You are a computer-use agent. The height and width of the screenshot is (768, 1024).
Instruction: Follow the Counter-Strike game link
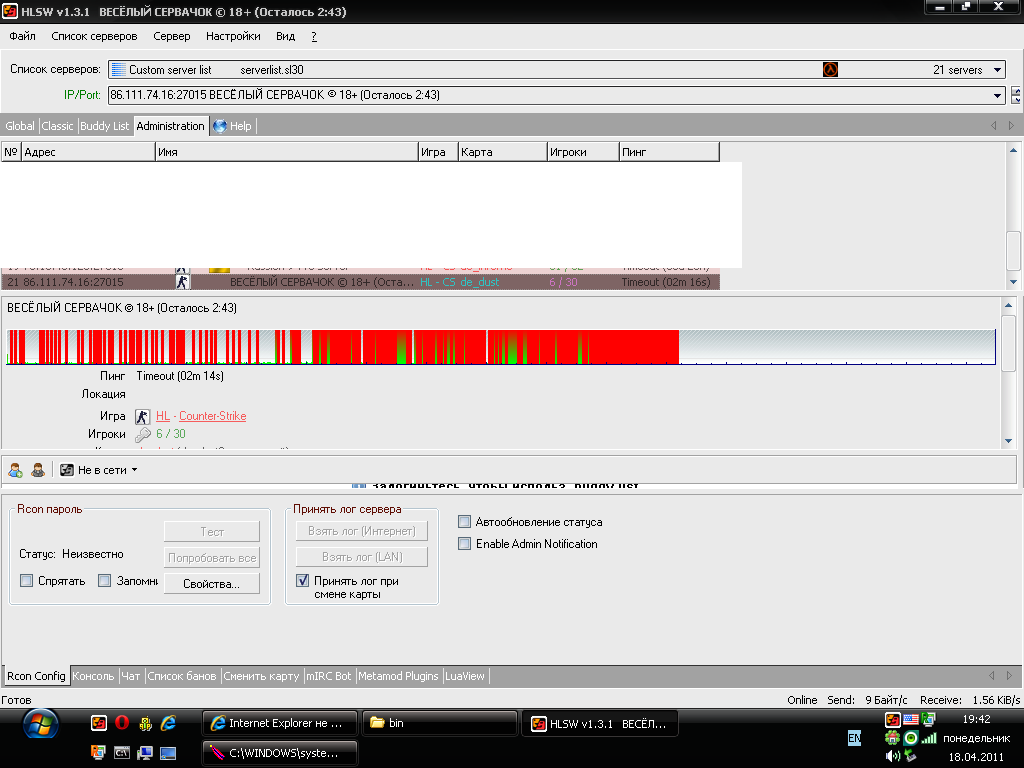[213, 416]
